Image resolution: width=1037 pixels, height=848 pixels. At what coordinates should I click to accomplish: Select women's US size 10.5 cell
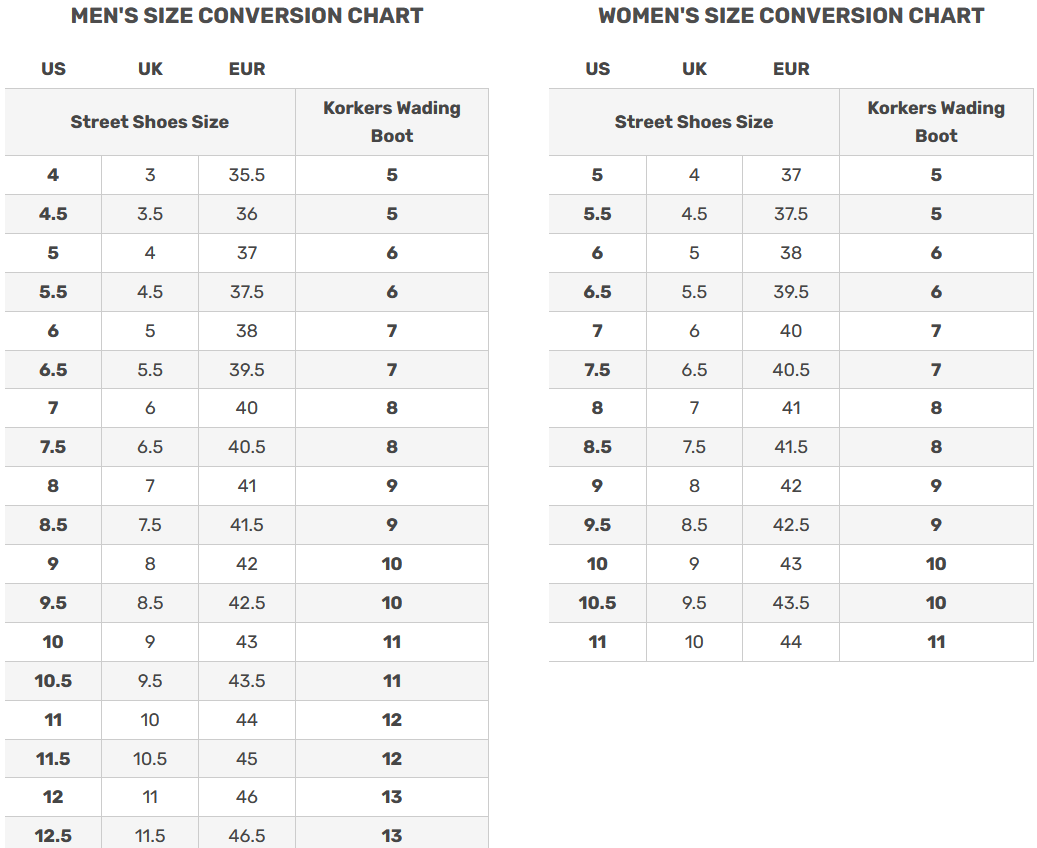(x=597, y=603)
